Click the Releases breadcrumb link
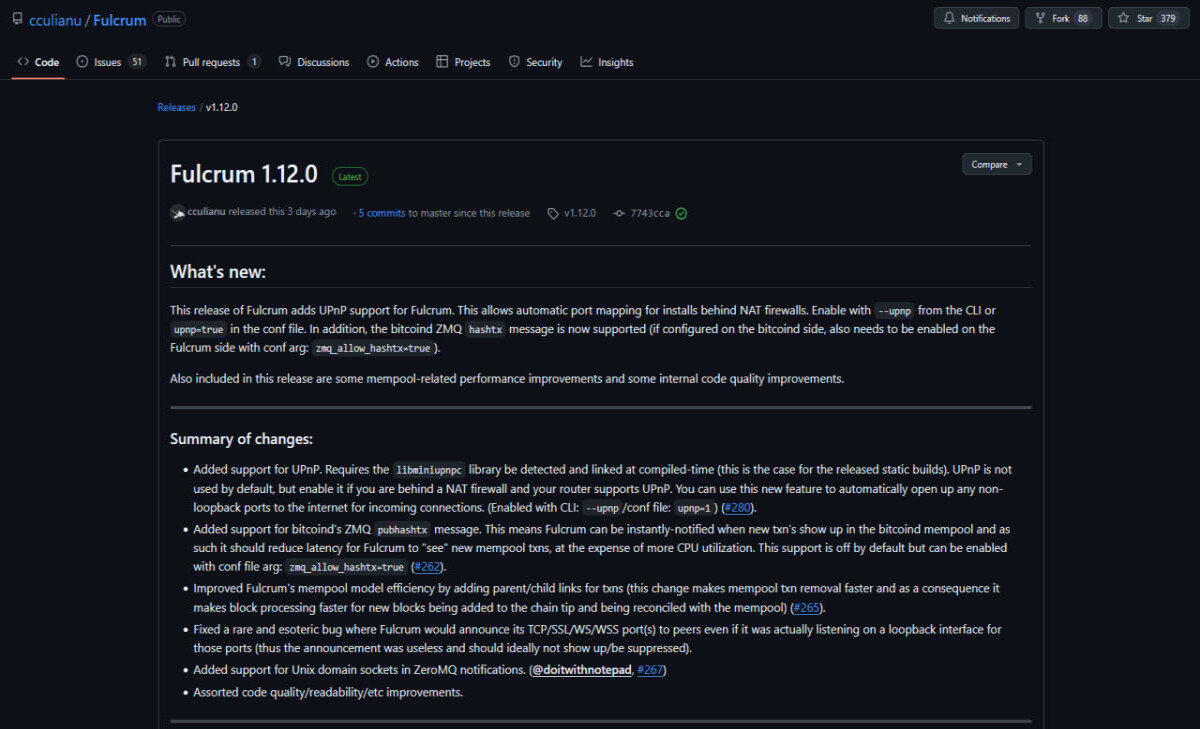This screenshot has width=1200, height=729. (176, 107)
